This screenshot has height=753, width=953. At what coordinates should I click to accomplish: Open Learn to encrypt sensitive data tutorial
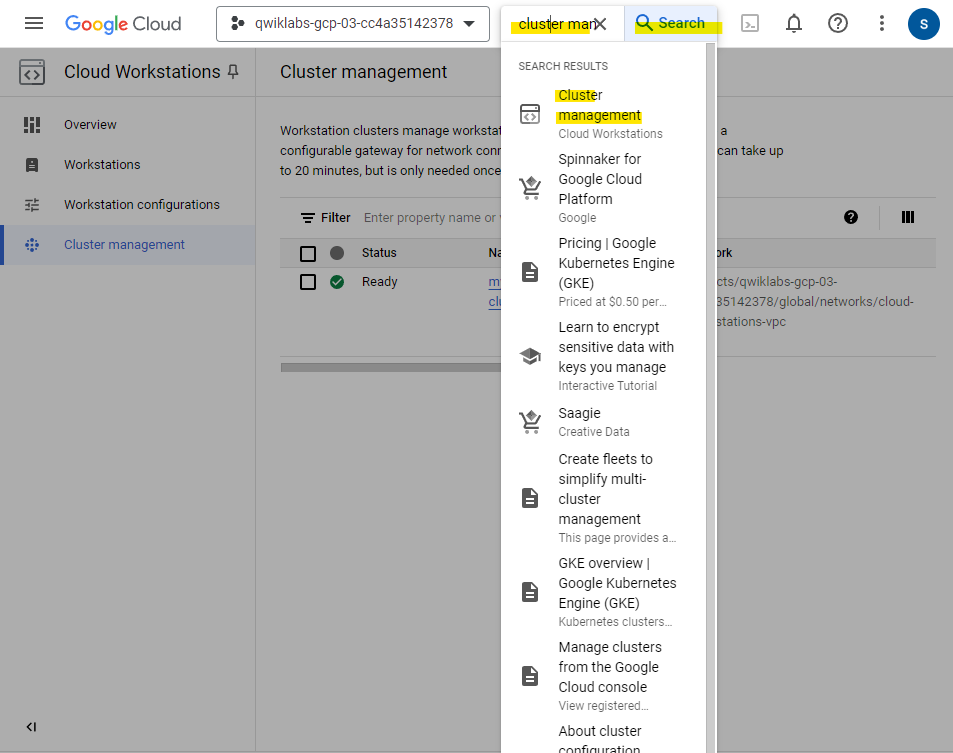[604, 356]
